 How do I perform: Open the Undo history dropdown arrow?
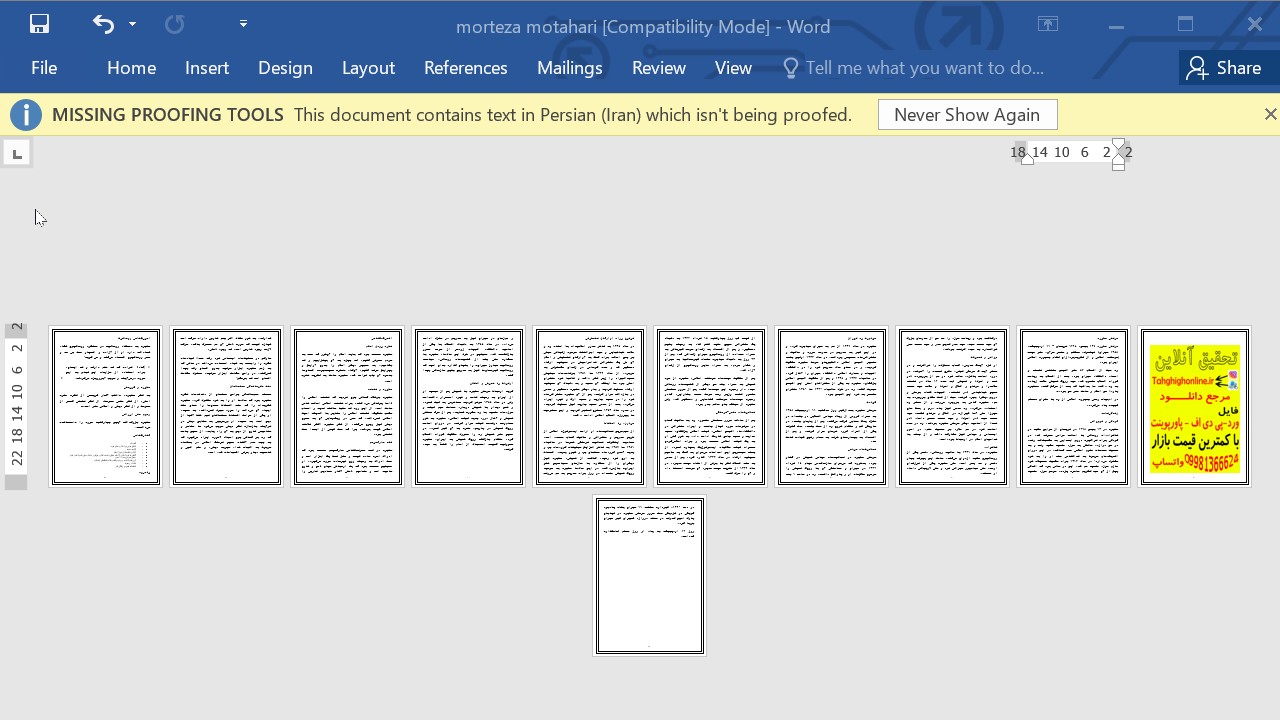coord(132,24)
